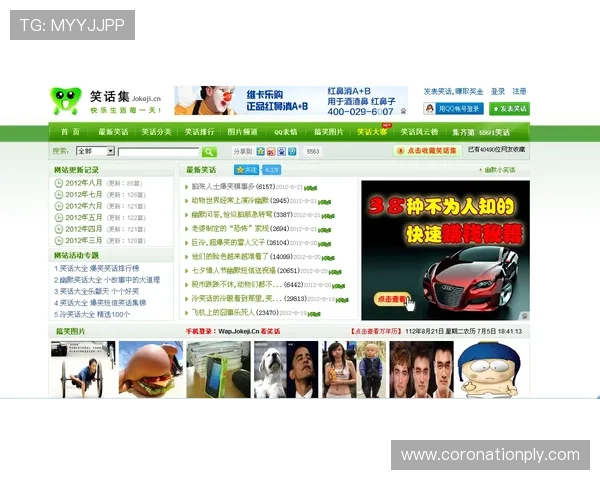The width and height of the screenshot is (600, 480).
Task: Click the green Jokeji.cn mascot logo
Action: 66,101
